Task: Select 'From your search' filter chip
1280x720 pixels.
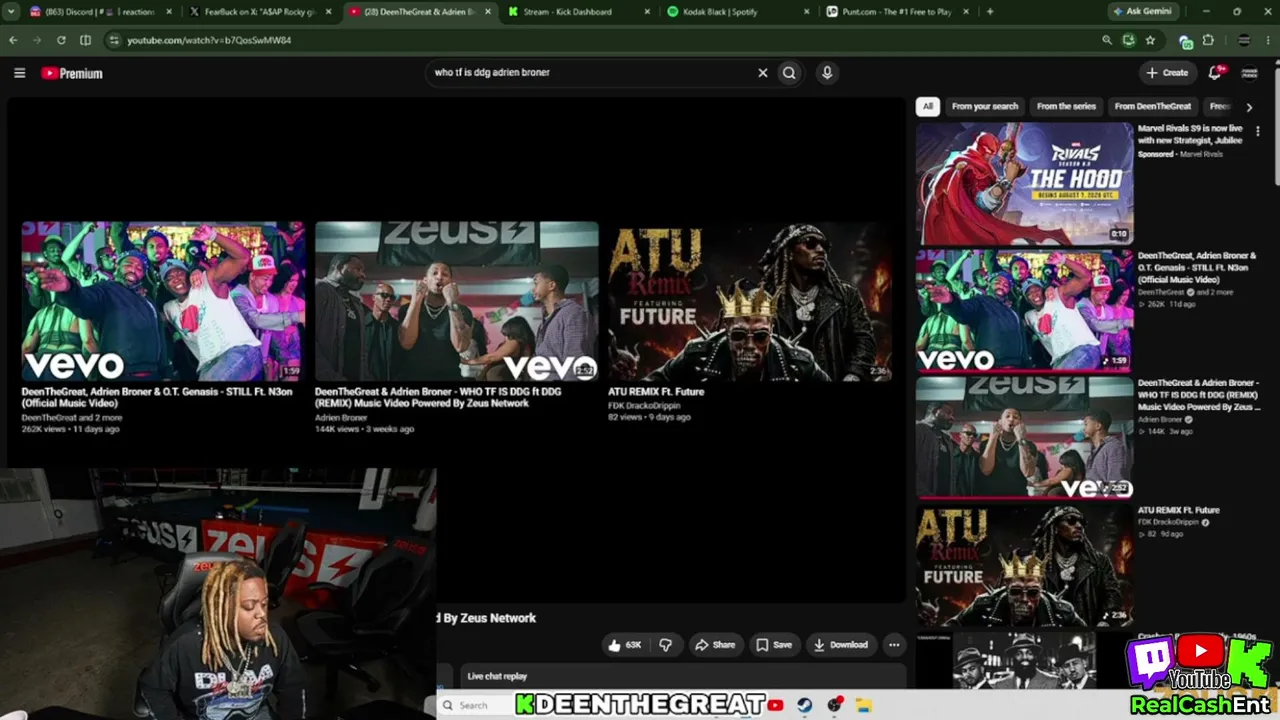Action: pyautogui.click(x=985, y=106)
